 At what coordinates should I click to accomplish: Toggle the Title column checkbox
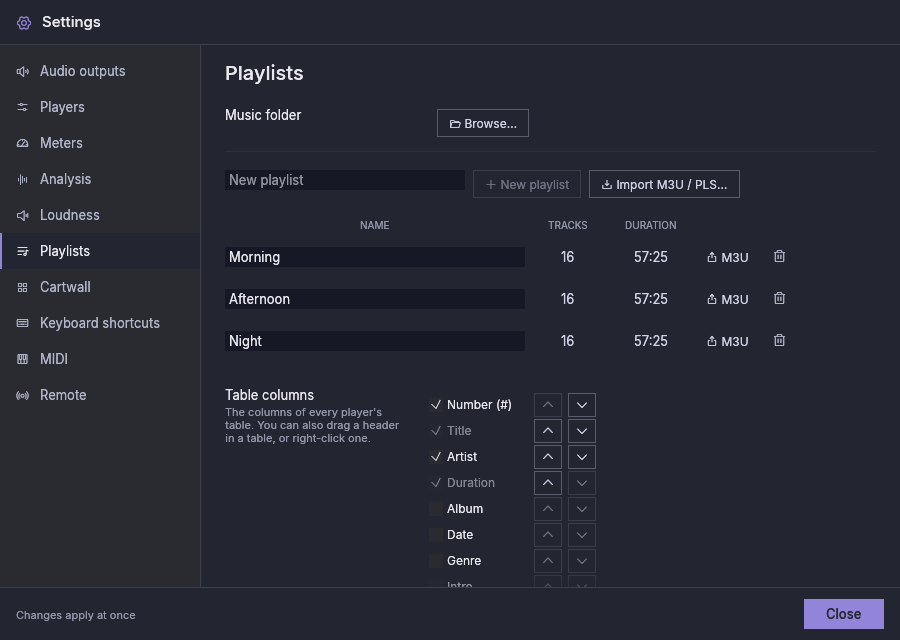(x=436, y=431)
